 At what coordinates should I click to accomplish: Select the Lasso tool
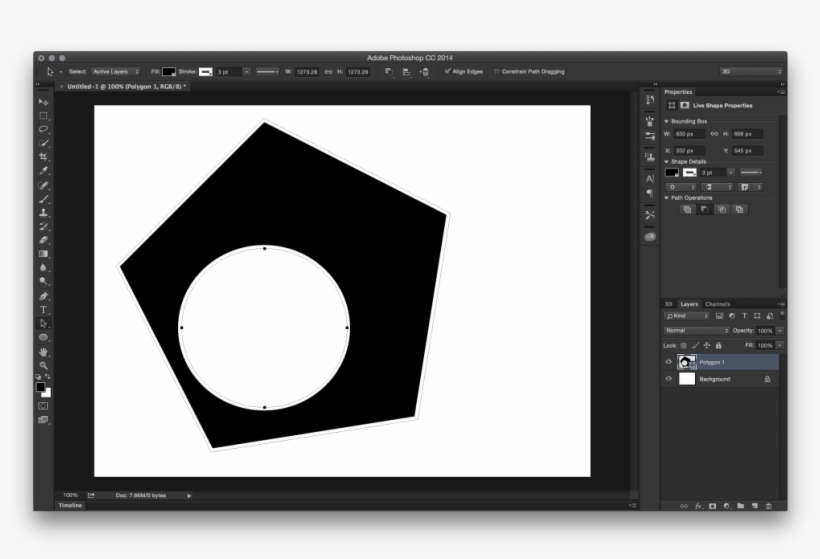click(x=43, y=129)
